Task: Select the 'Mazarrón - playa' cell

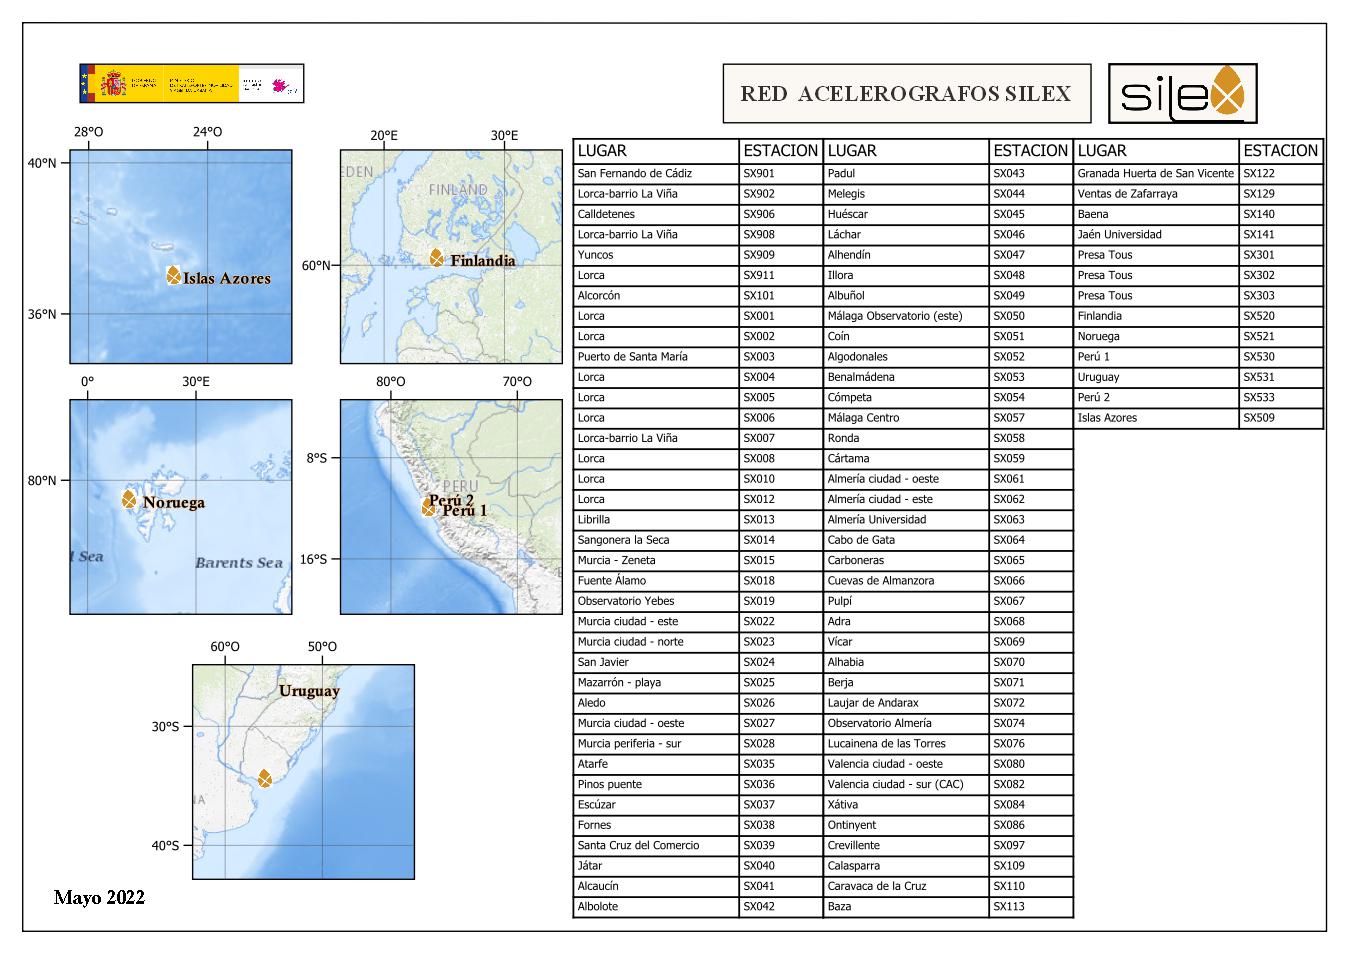Action: (656, 682)
